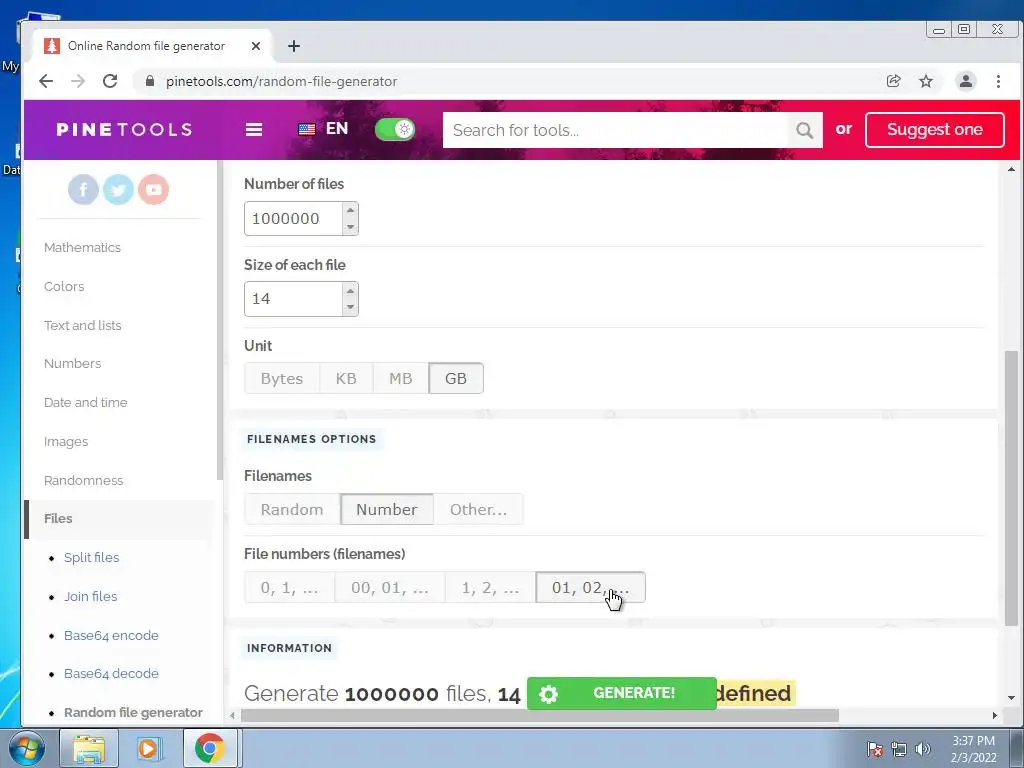Choose Other... filenames option
This screenshot has height=768, width=1024.
(478, 509)
